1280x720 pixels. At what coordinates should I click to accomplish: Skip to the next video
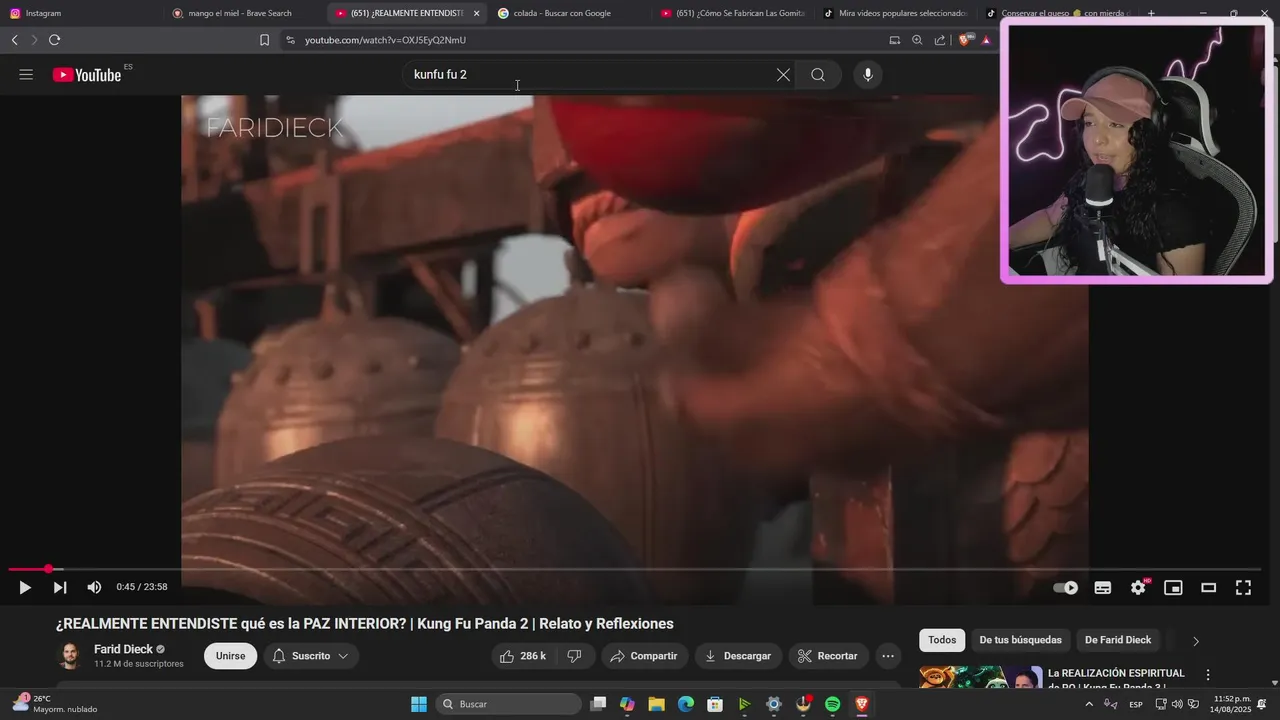pos(60,588)
